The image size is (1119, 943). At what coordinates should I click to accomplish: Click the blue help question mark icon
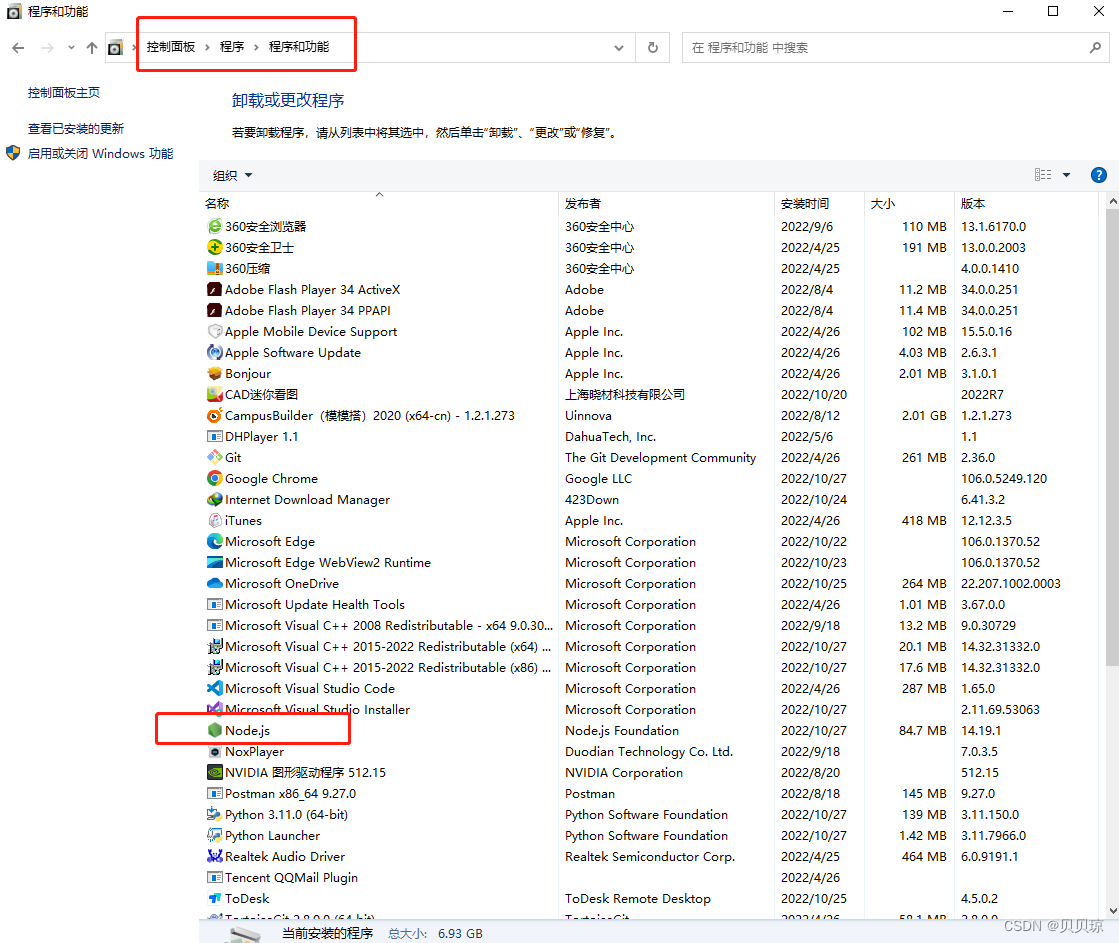tap(1098, 175)
